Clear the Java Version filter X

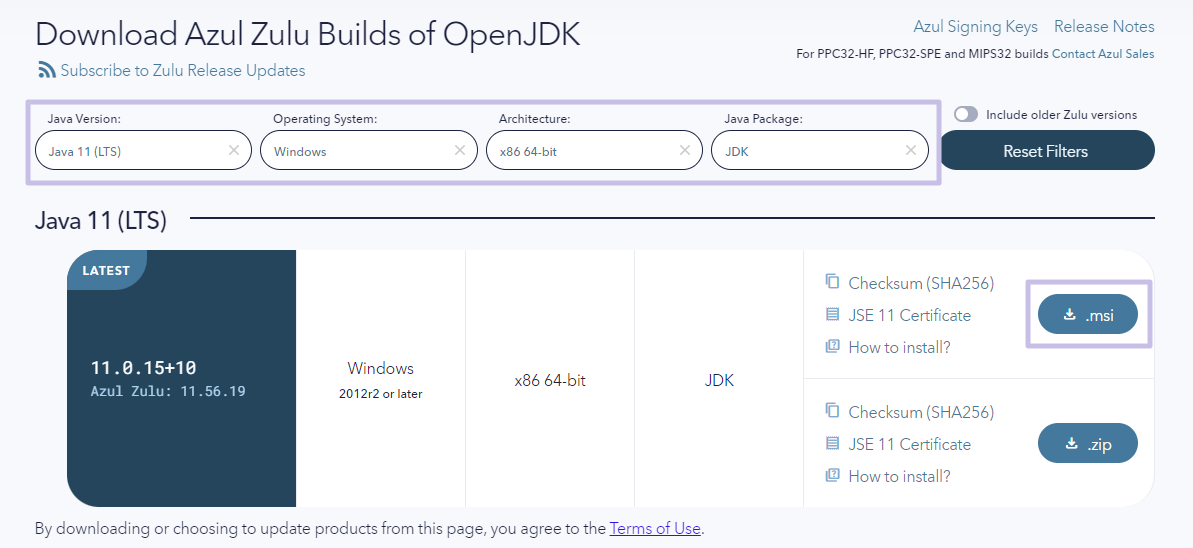tap(234, 150)
